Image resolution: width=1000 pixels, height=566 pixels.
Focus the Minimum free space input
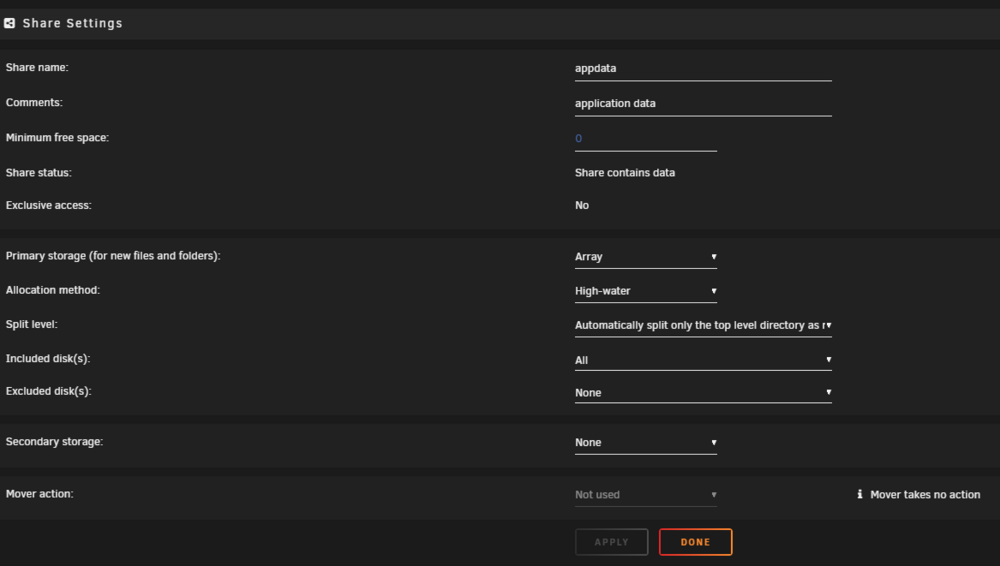[645, 138]
